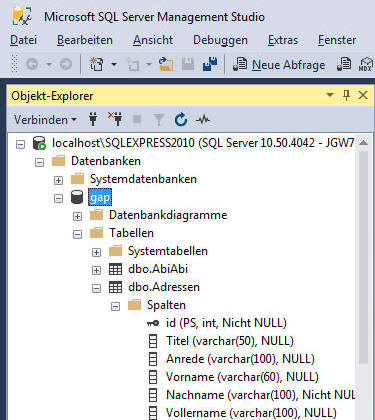Click the navigate back arrow in toolbar
The image size is (375, 420).
(x=32, y=64)
